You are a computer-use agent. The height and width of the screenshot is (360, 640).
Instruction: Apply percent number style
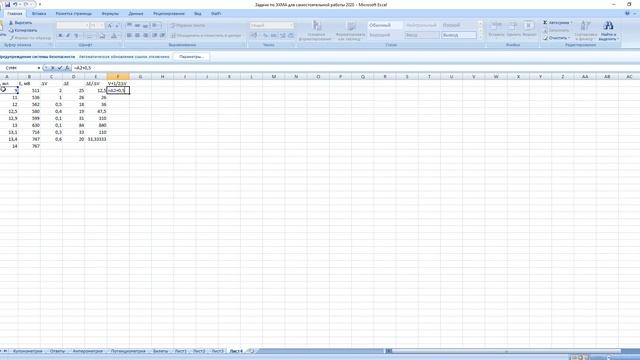[265, 36]
